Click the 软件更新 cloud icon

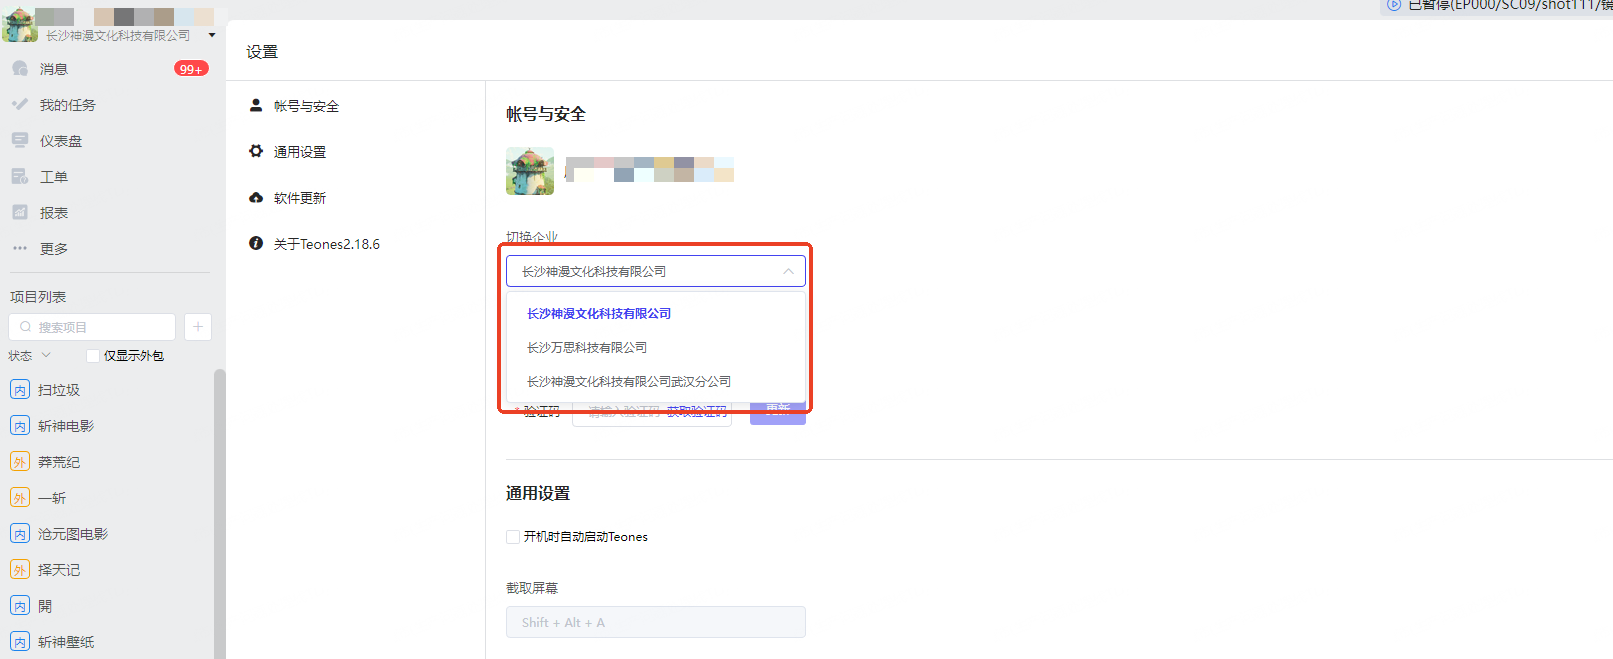pyautogui.click(x=256, y=198)
